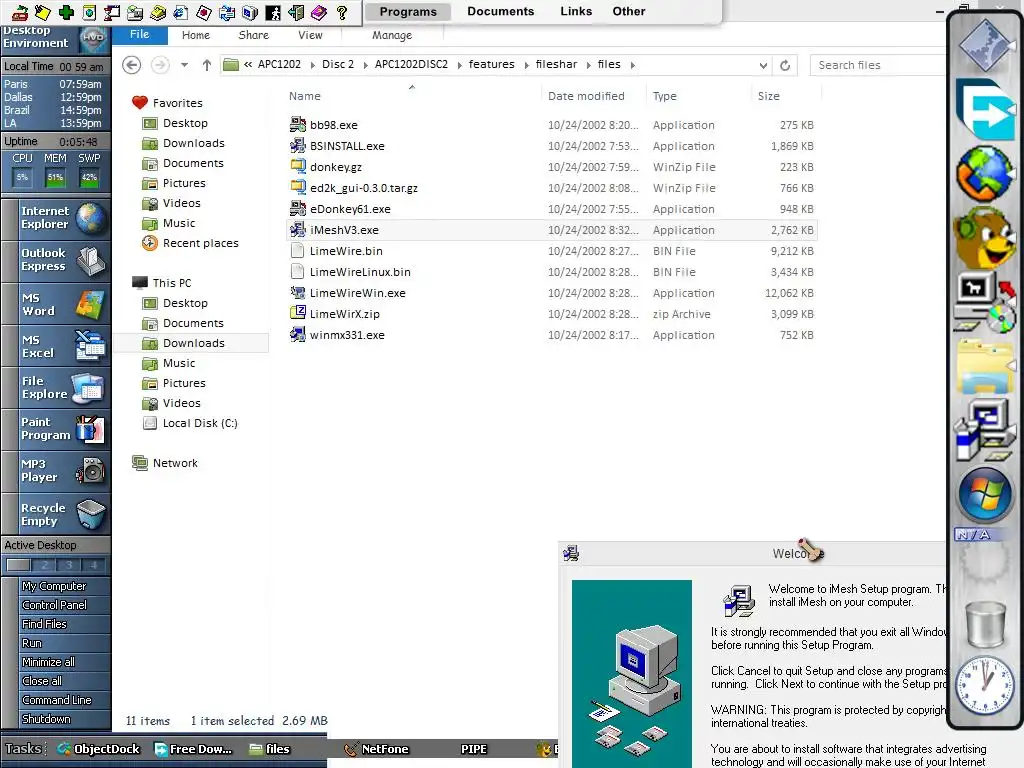Launch Internet Explorer from side panel
Image resolution: width=1024 pixels, height=768 pixels.
(56, 217)
